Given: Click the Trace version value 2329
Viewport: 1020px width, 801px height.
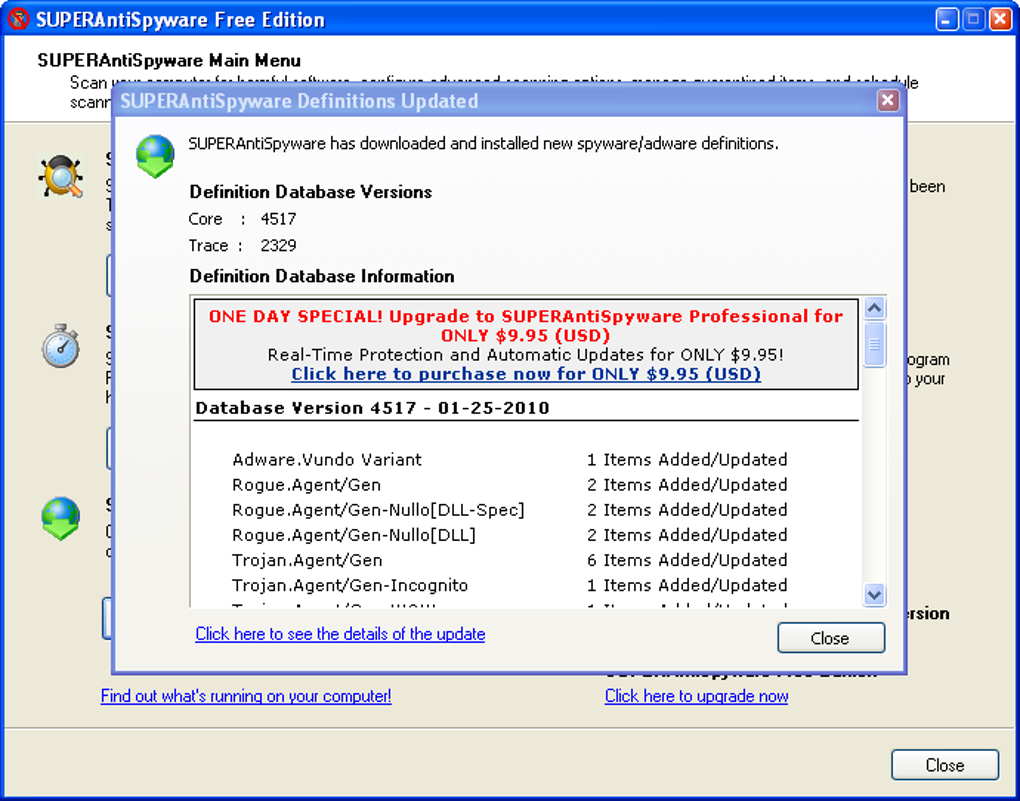Looking at the screenshot, I should [278, 245].
